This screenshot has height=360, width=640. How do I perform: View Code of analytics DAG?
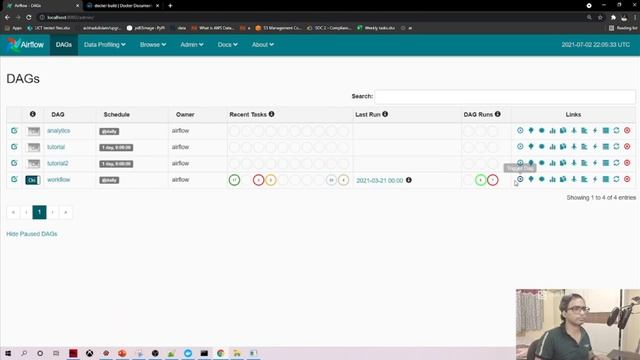tap(595, 131)
